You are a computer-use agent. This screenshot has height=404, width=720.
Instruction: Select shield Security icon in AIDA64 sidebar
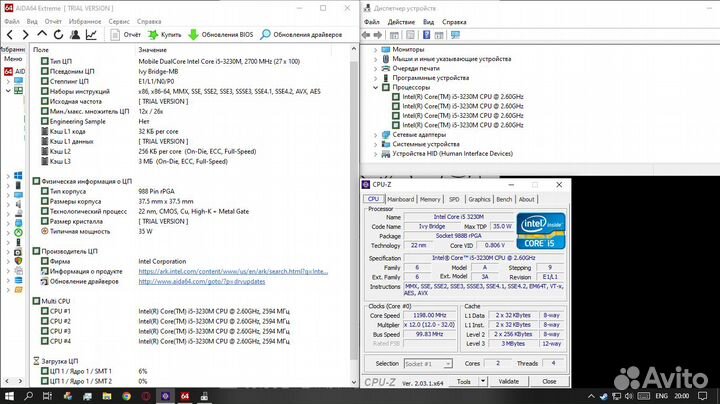18,261
